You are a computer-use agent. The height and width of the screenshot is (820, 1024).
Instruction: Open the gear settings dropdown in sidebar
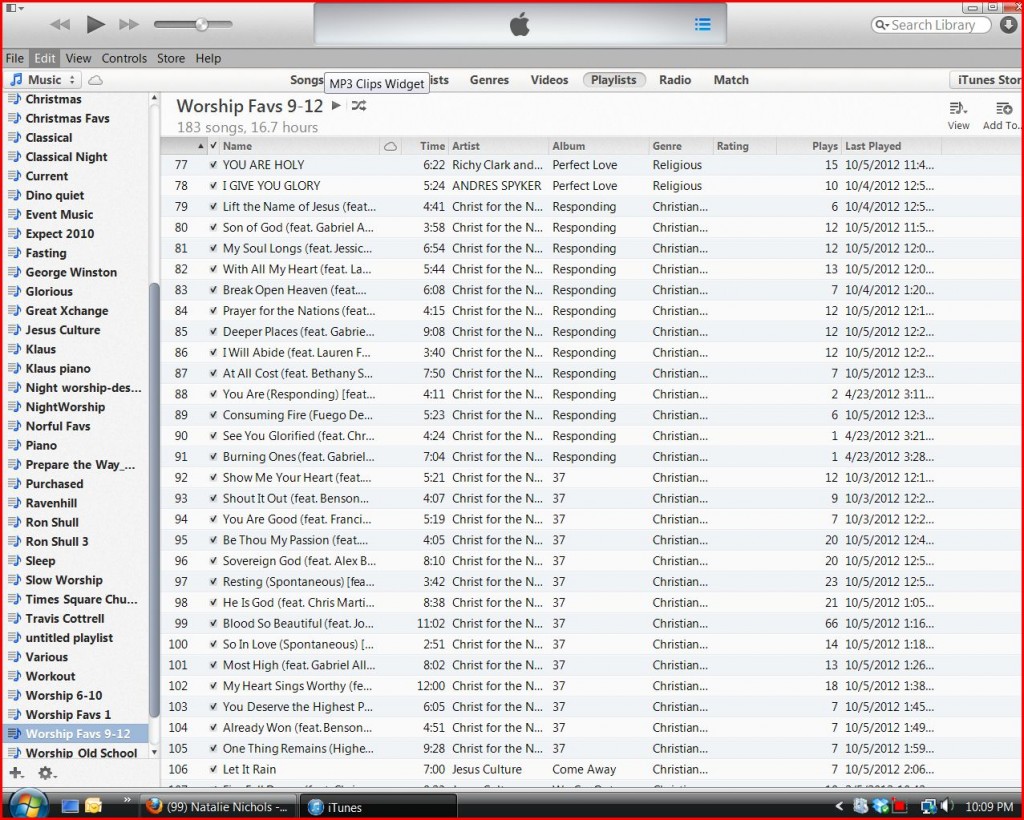pyautogui.click(x=47, y=773)
